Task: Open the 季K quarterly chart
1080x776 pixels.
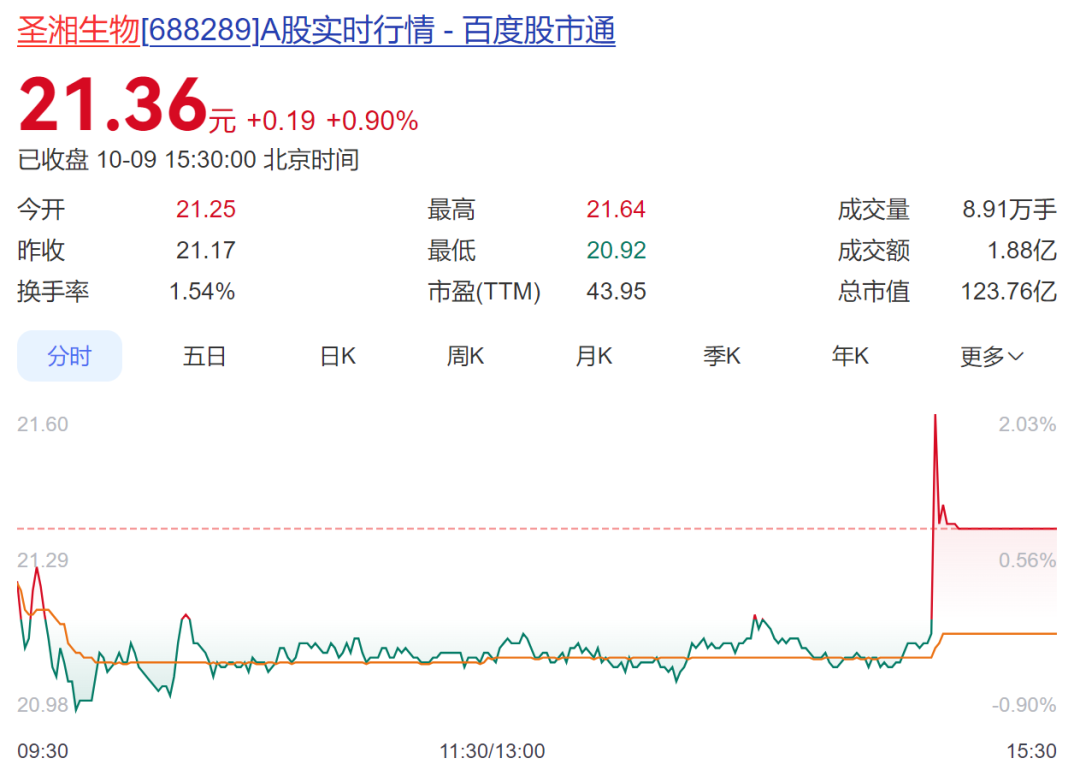Action: click(721, 356)
